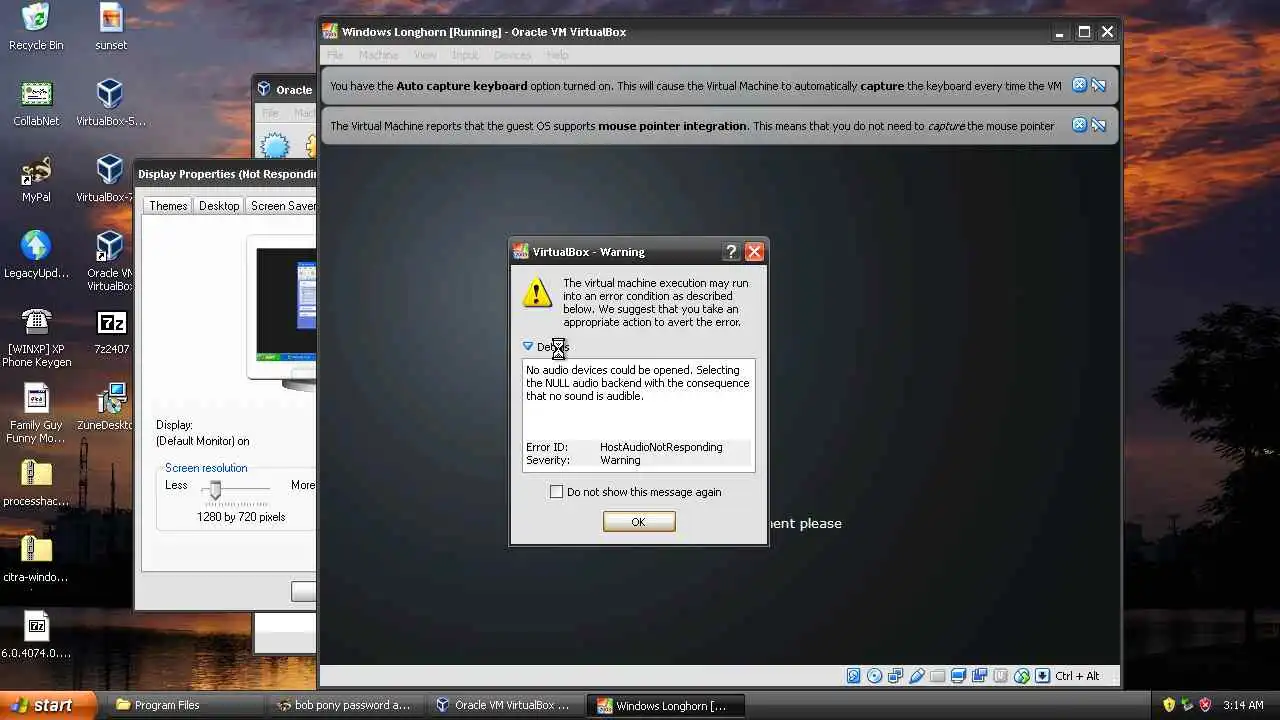1280x720 pixels.
Task: Click the Display Properties window title bar
Action: coord(226,174)
